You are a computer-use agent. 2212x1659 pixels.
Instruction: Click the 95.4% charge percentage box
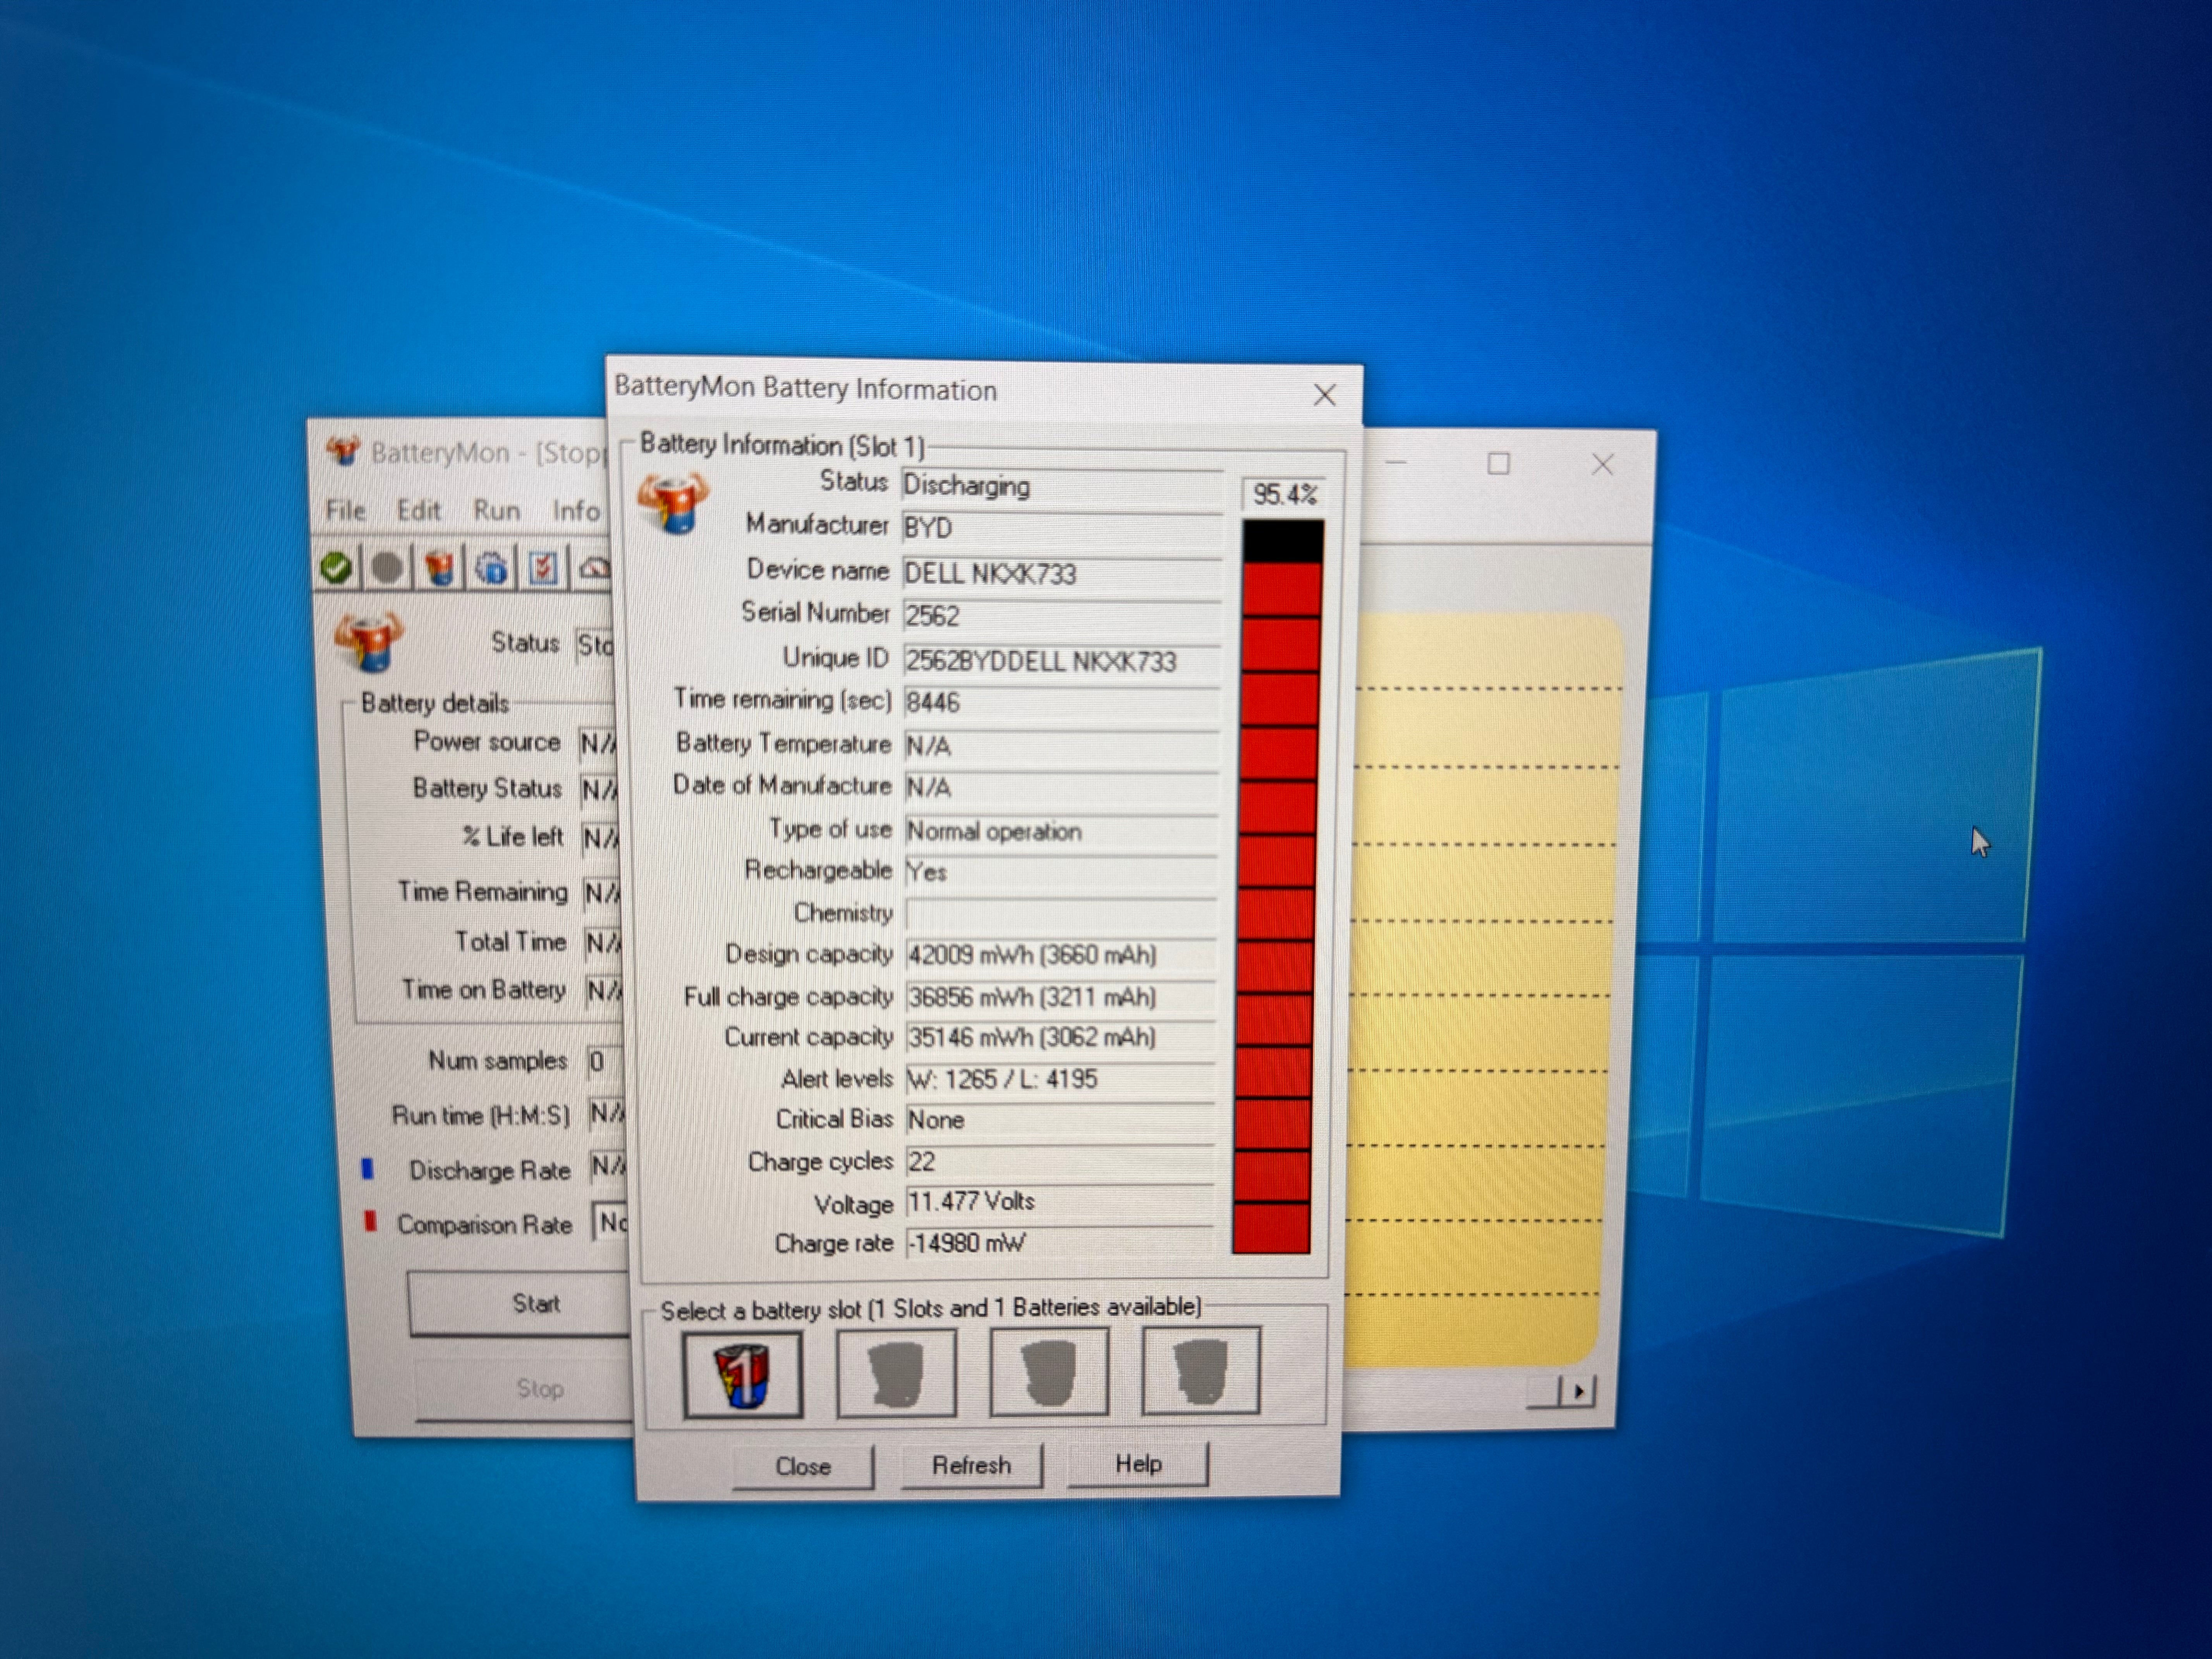pyautogui.click(x=1284, y=494)
